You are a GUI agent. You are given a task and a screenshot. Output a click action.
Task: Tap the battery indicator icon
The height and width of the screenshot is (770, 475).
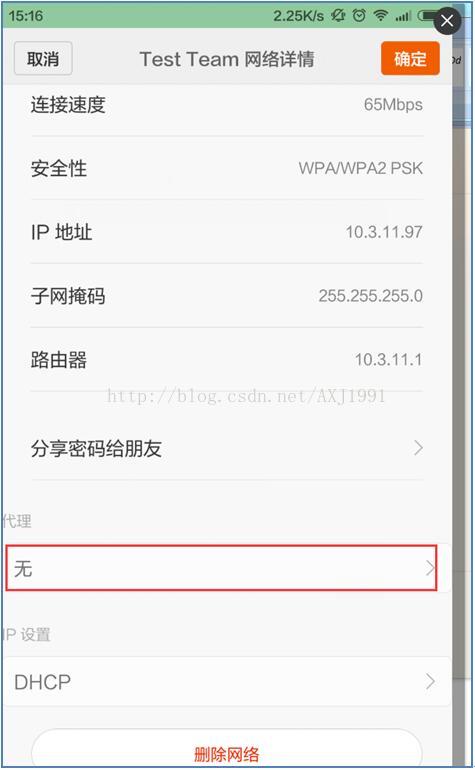point(425,16)
